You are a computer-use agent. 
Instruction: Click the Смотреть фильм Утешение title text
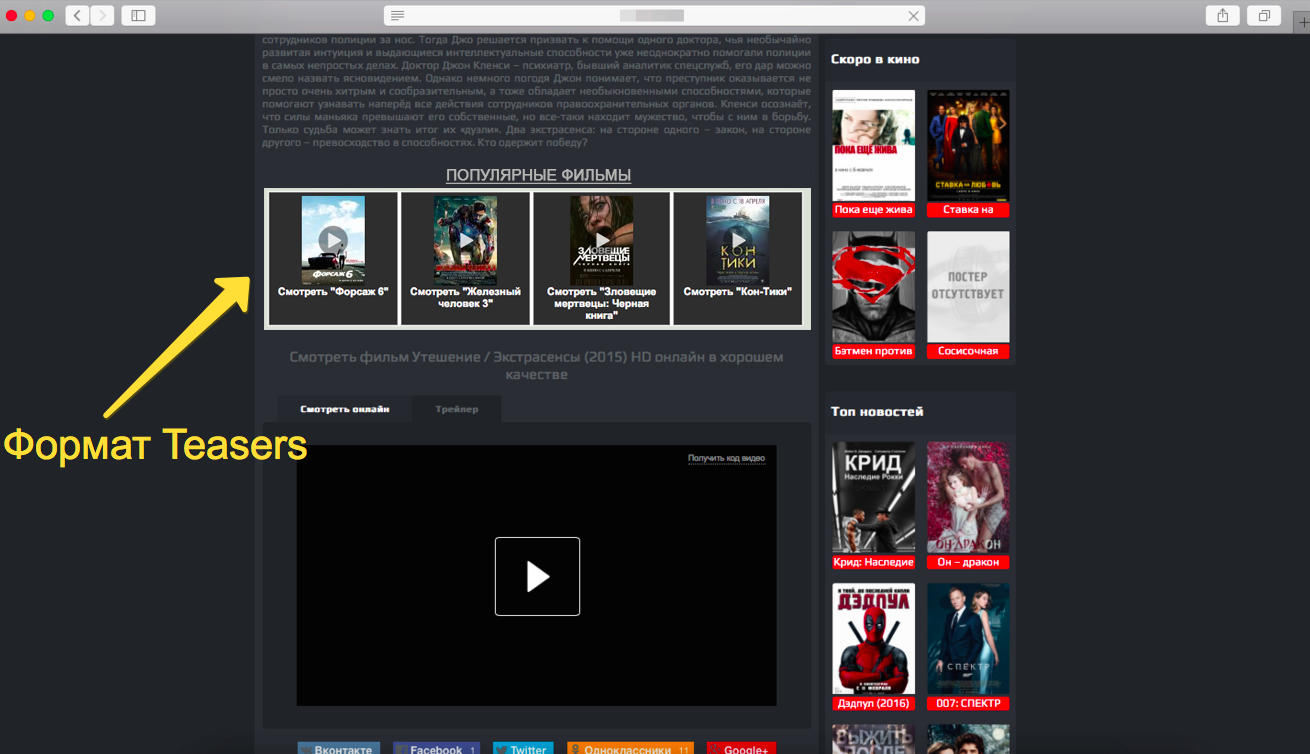point(536,365)
